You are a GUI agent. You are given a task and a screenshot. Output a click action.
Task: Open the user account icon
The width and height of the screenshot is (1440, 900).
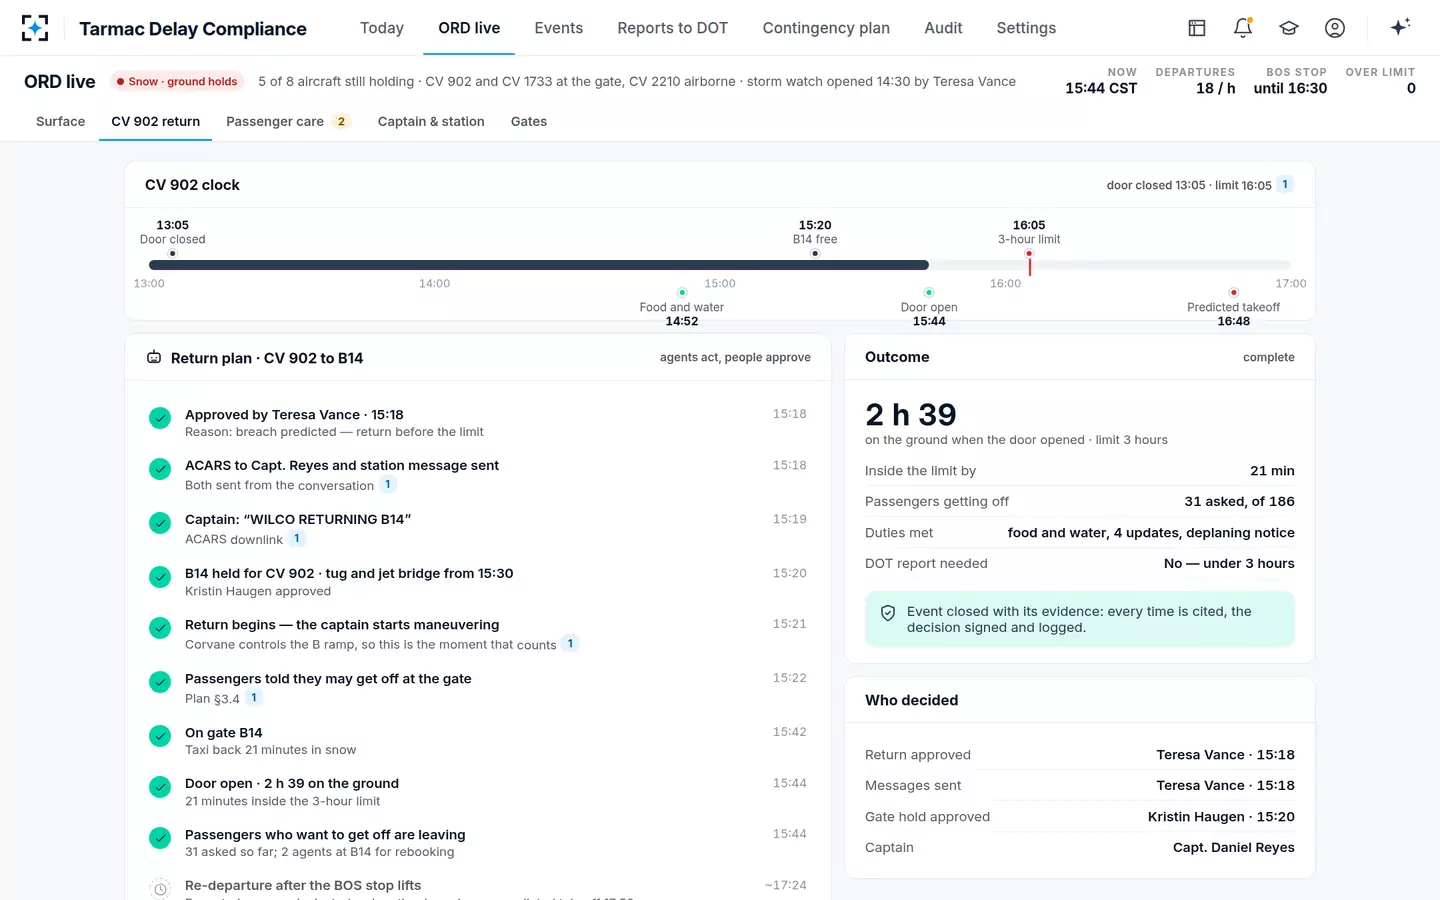pyautogui.click(x=1335, y=28)
